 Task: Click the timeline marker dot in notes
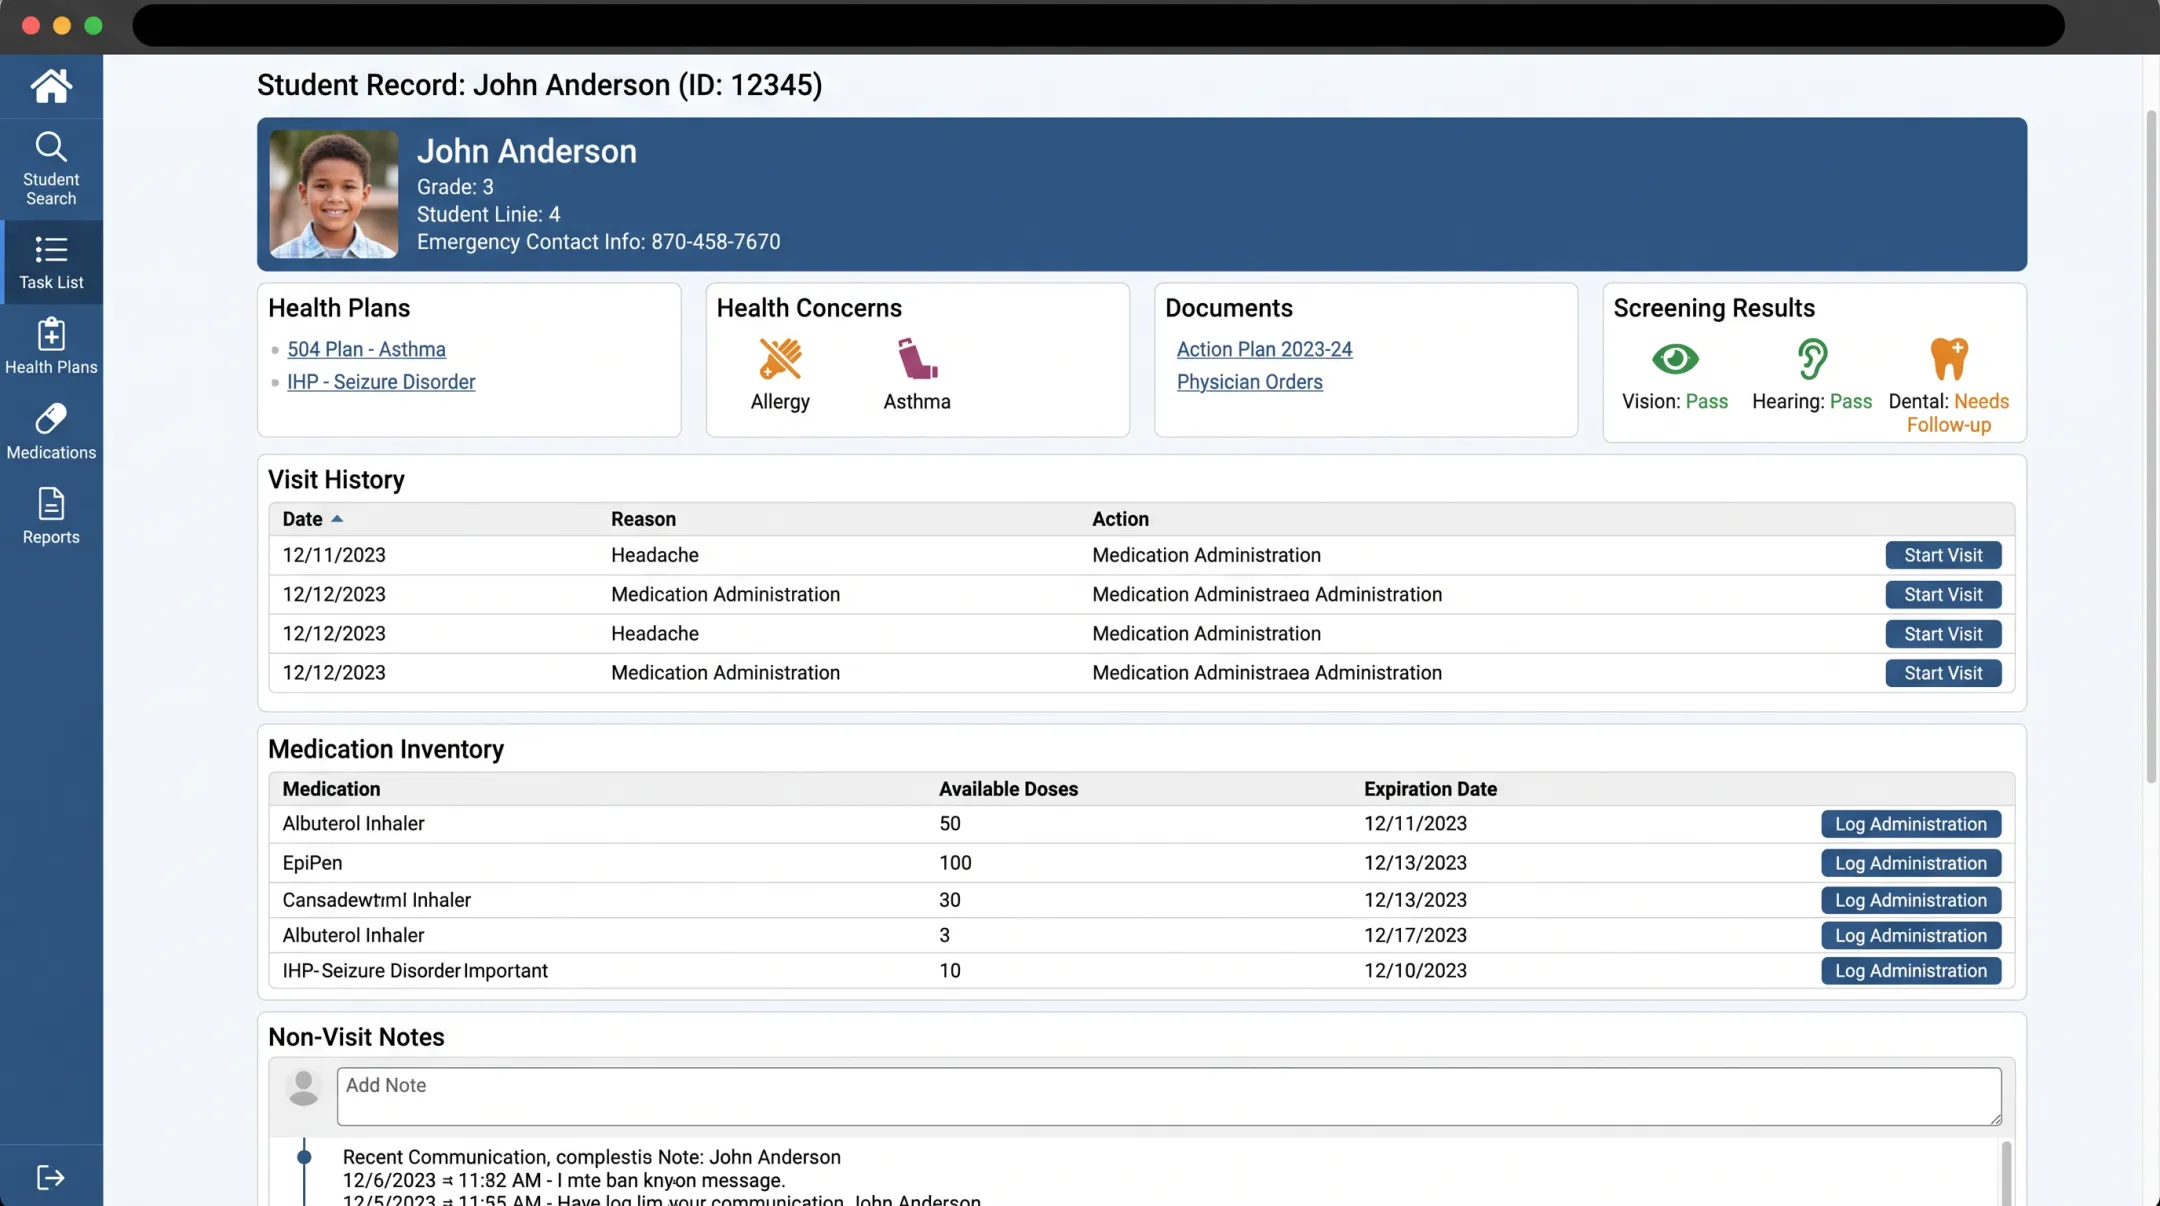[304, 1157]
